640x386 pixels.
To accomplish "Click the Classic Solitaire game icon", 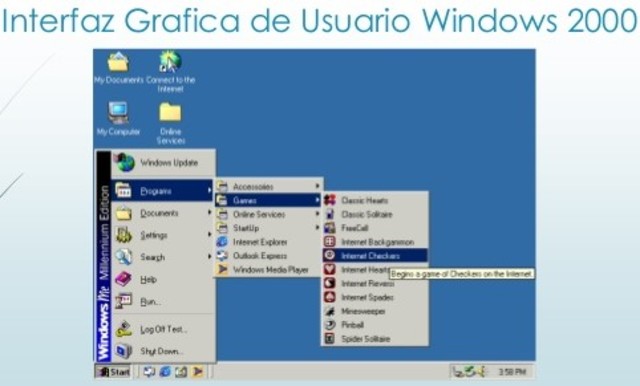I will click(330, 214).
